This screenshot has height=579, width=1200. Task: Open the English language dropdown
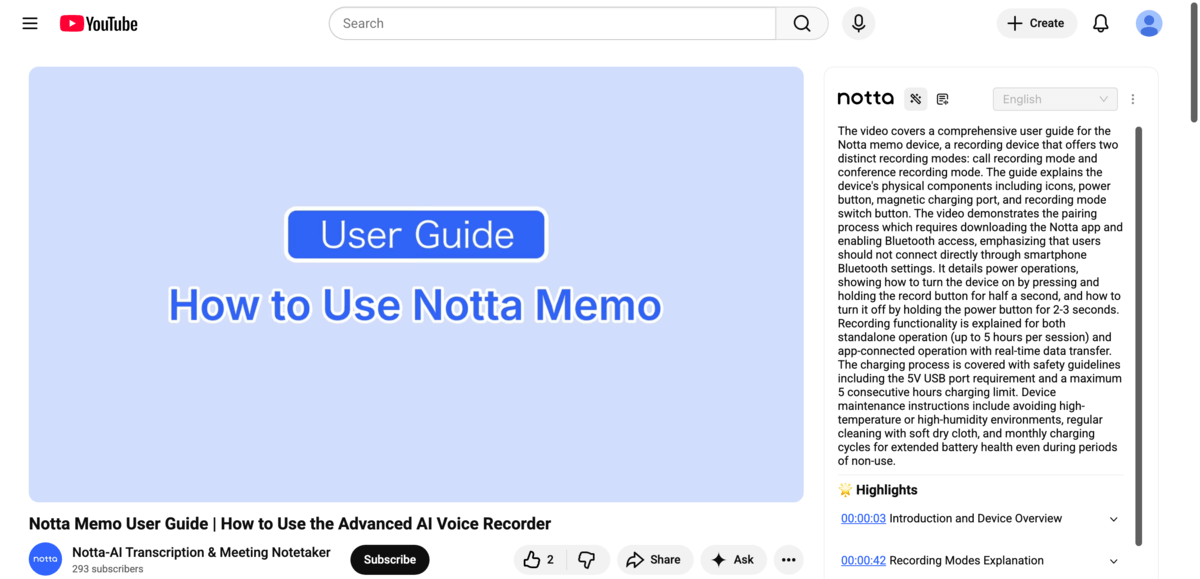pyautogui.click(x=1055, y=99)
